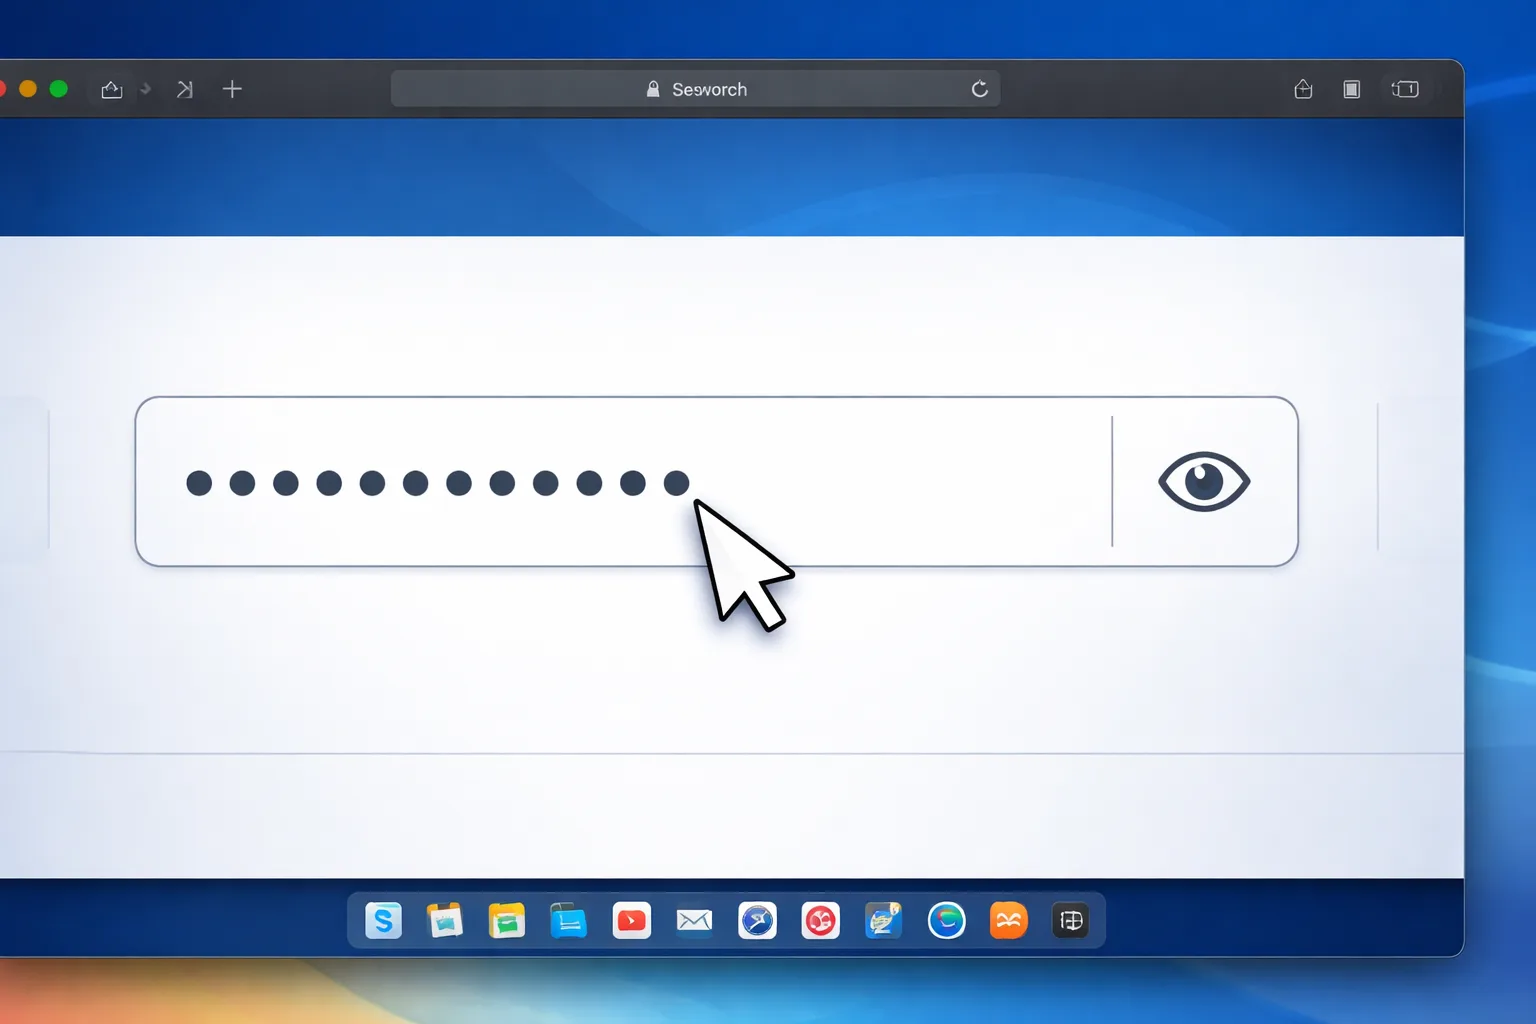
Task: Open the yellow and green folder app in the dock
Action: click(507, 920)
